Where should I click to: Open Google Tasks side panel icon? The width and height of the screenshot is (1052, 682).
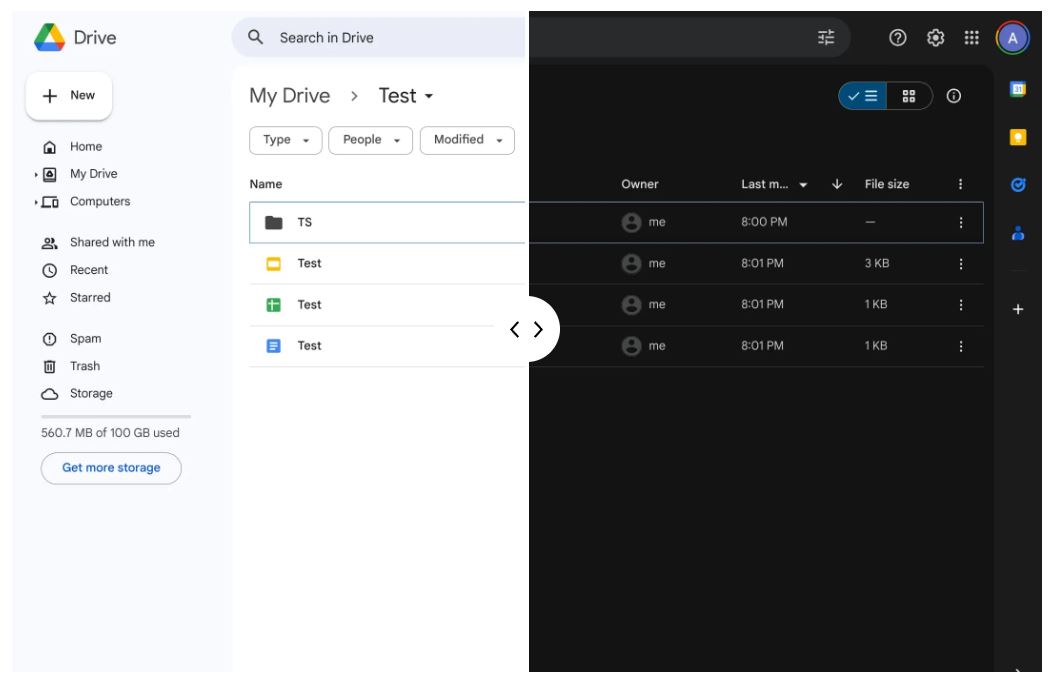click(x=1018, y=185)
